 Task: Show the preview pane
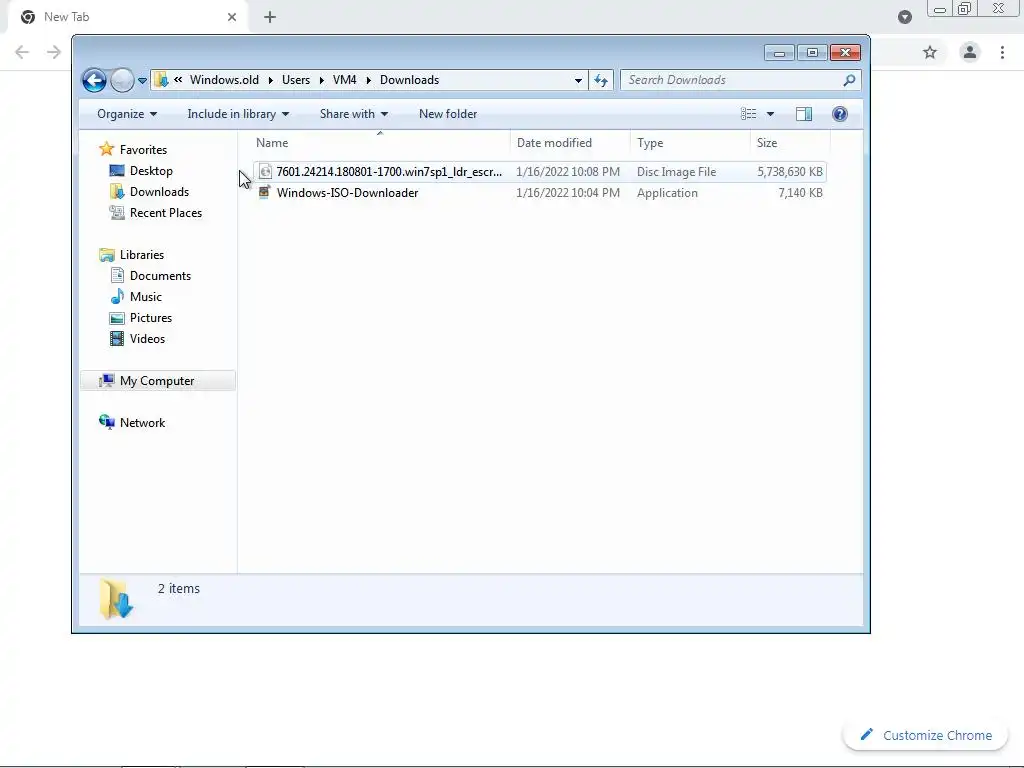pos(804,114)
